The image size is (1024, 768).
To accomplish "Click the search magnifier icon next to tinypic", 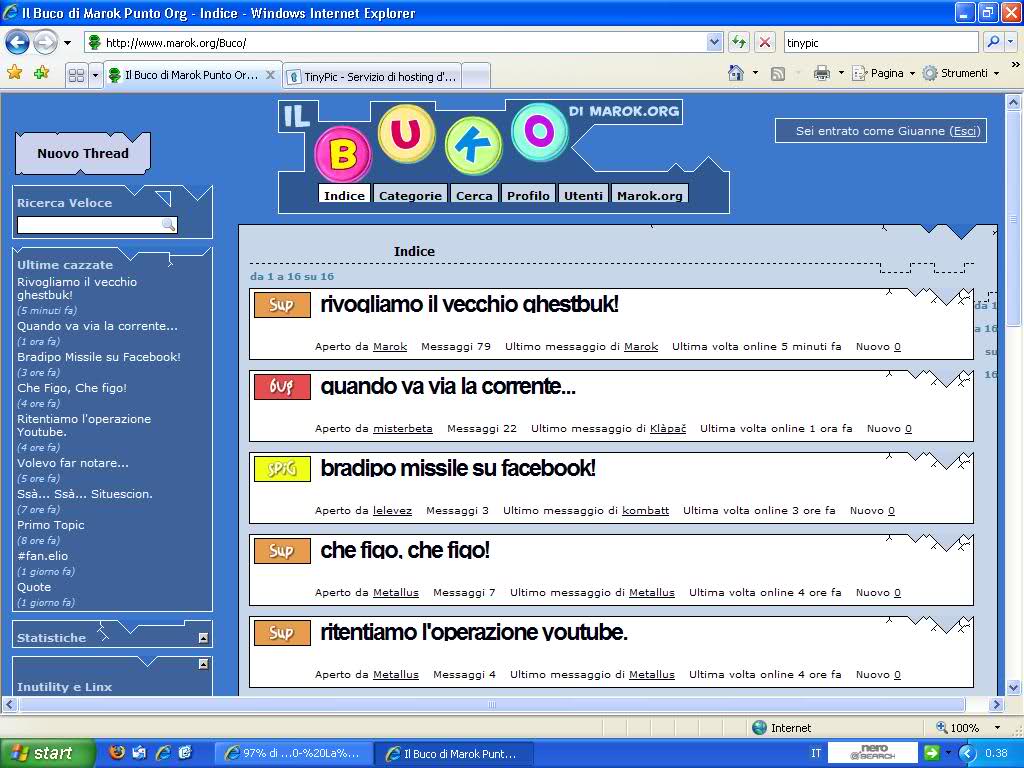I will point(993,42).
